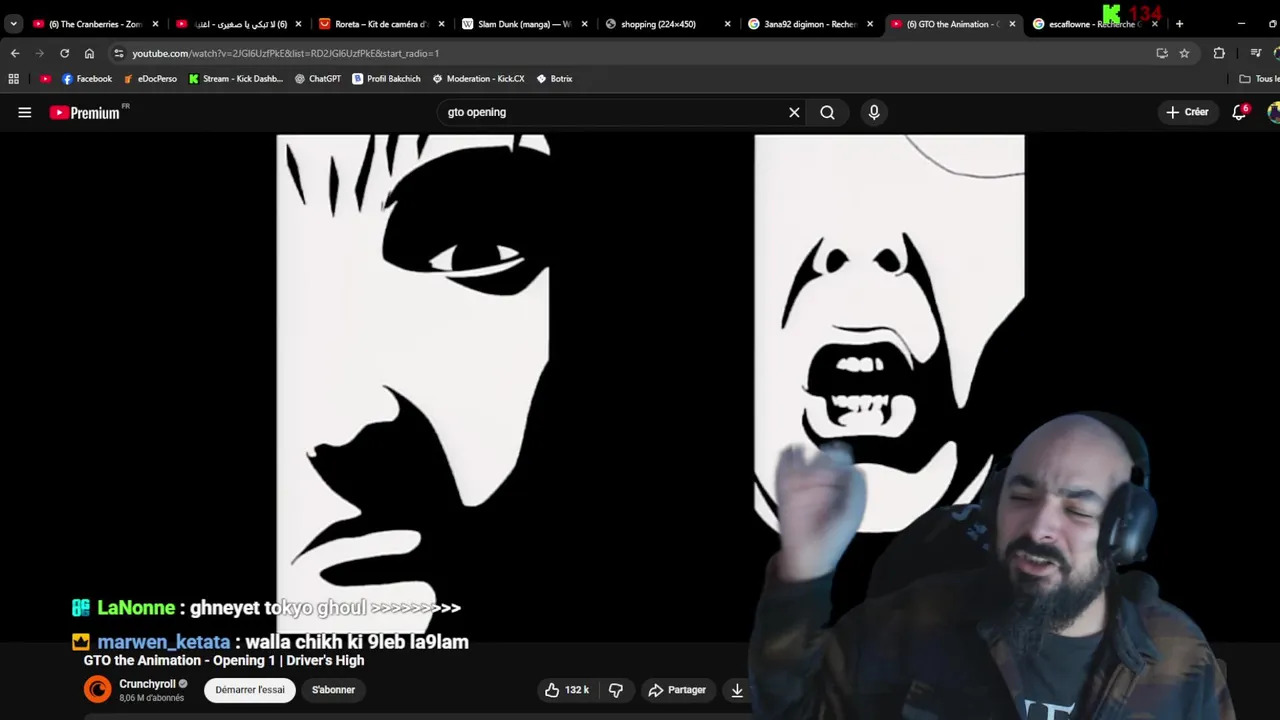This screenshot has width=1280, height=720.
Task: Open the YouTube guide hamburger menu
Action: 25,113
